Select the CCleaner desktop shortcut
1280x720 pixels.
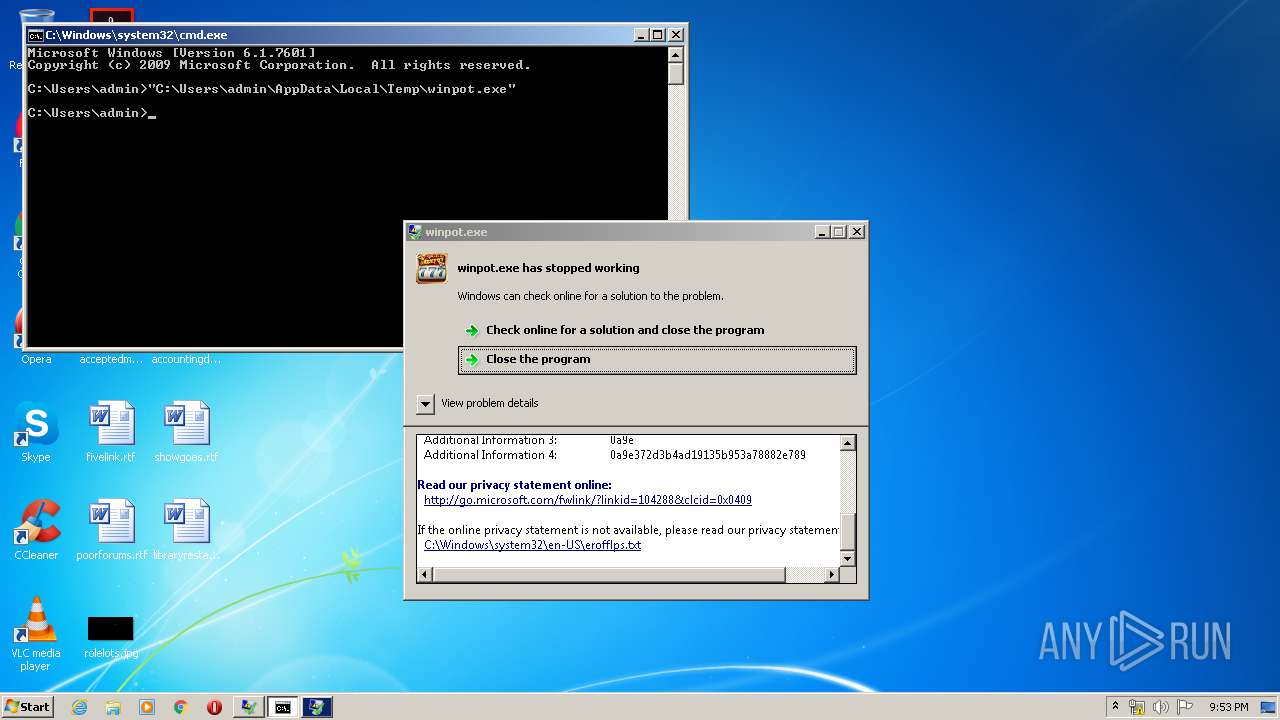[36, 530]
